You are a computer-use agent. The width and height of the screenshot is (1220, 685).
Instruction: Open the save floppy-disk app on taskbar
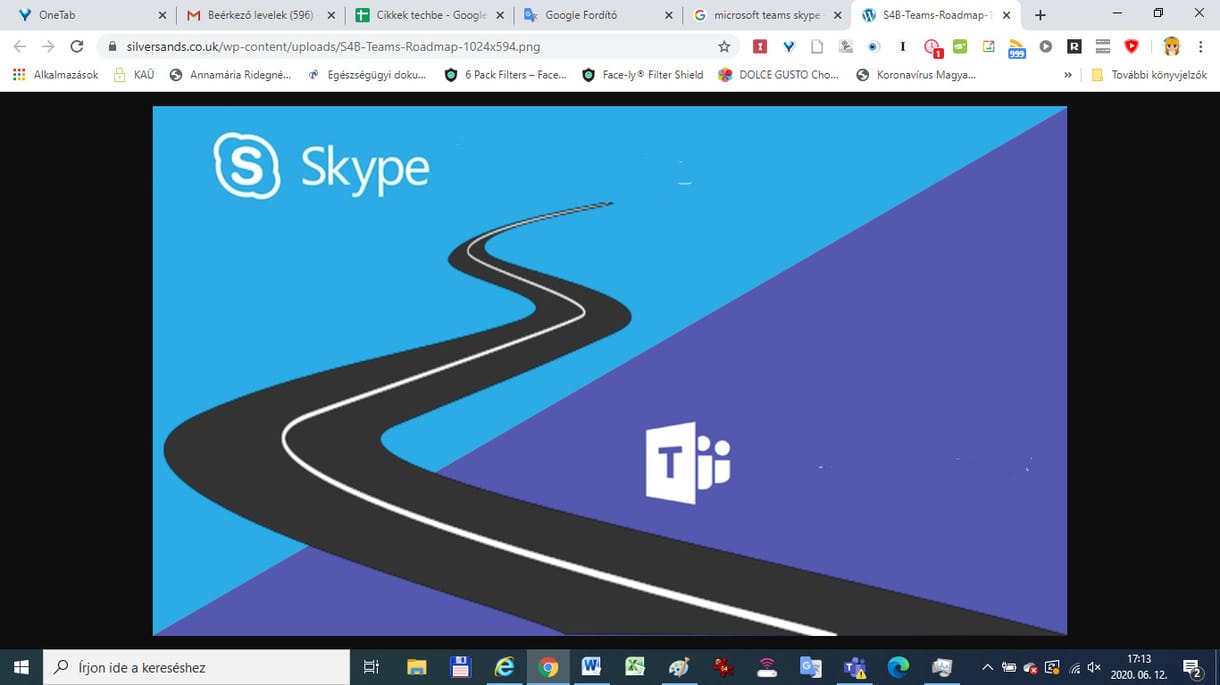point(460,667)
